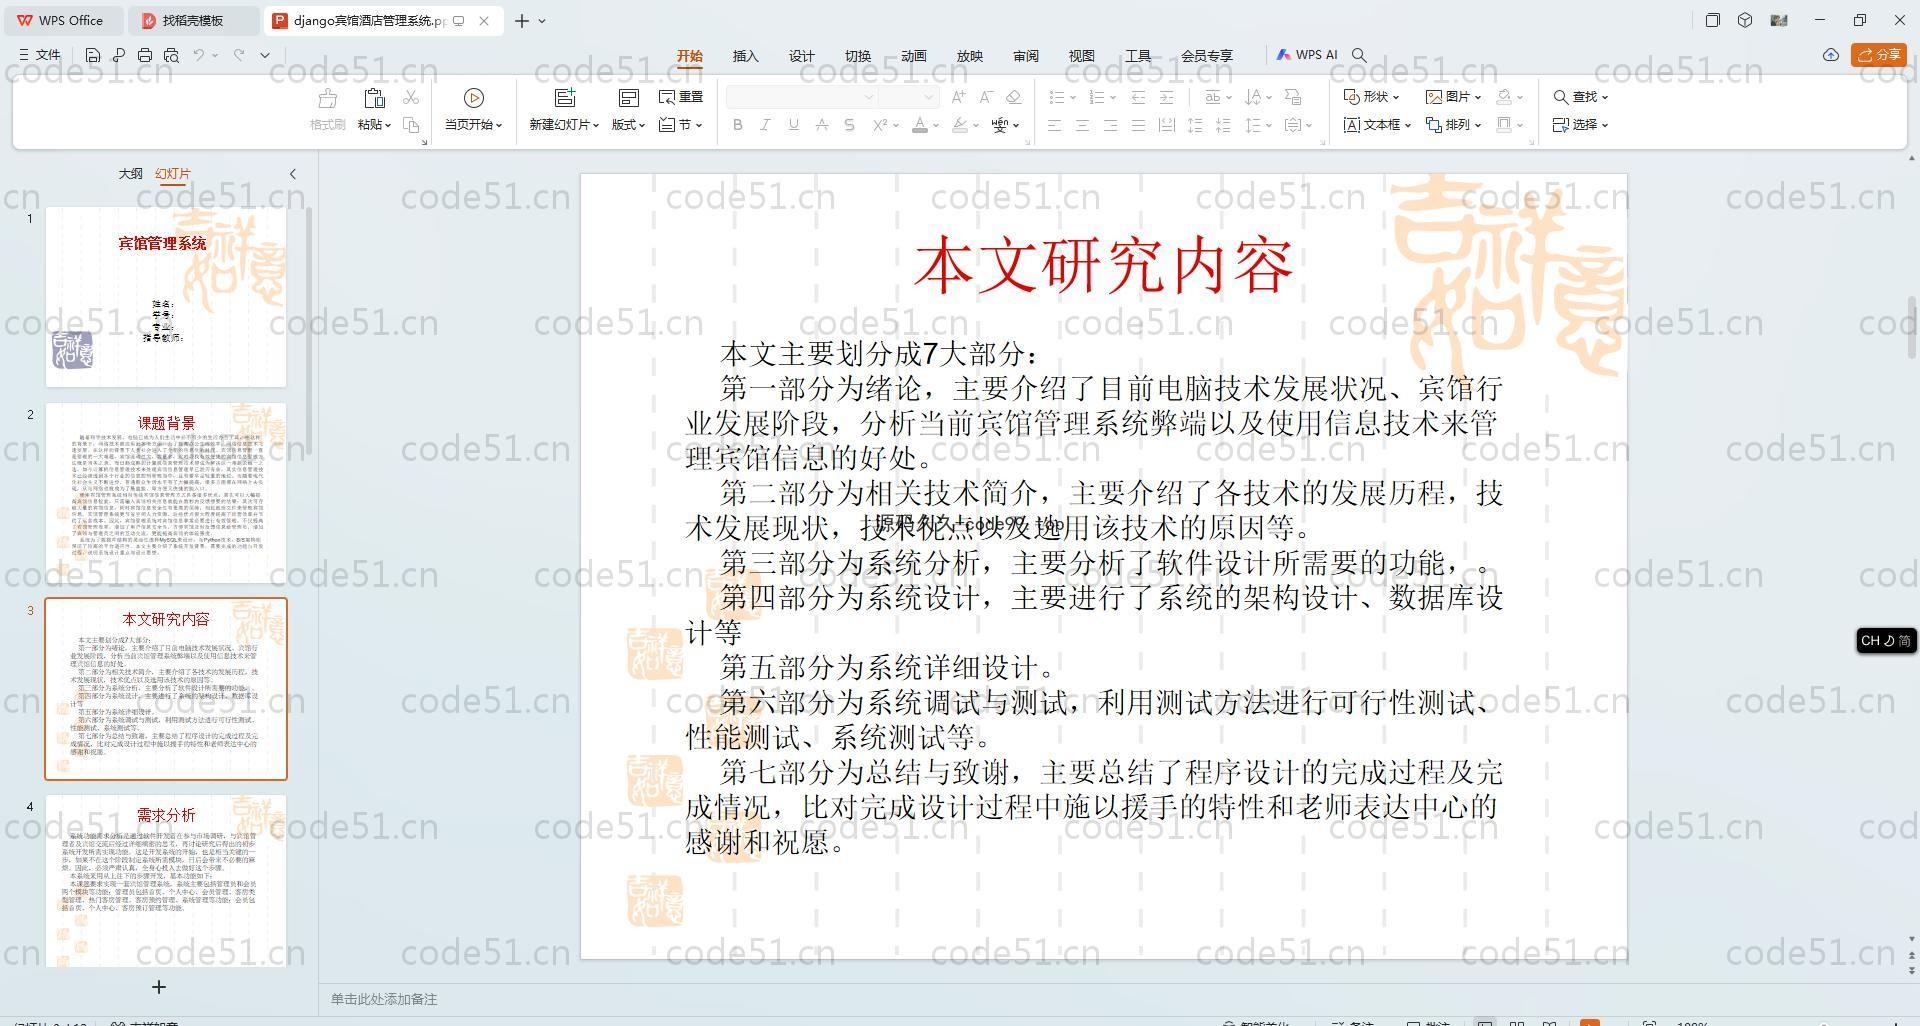The height and width of the screenshot is (1026, 1920).
Task: Click the Cut scissors icon
Action: coord(411,97)
